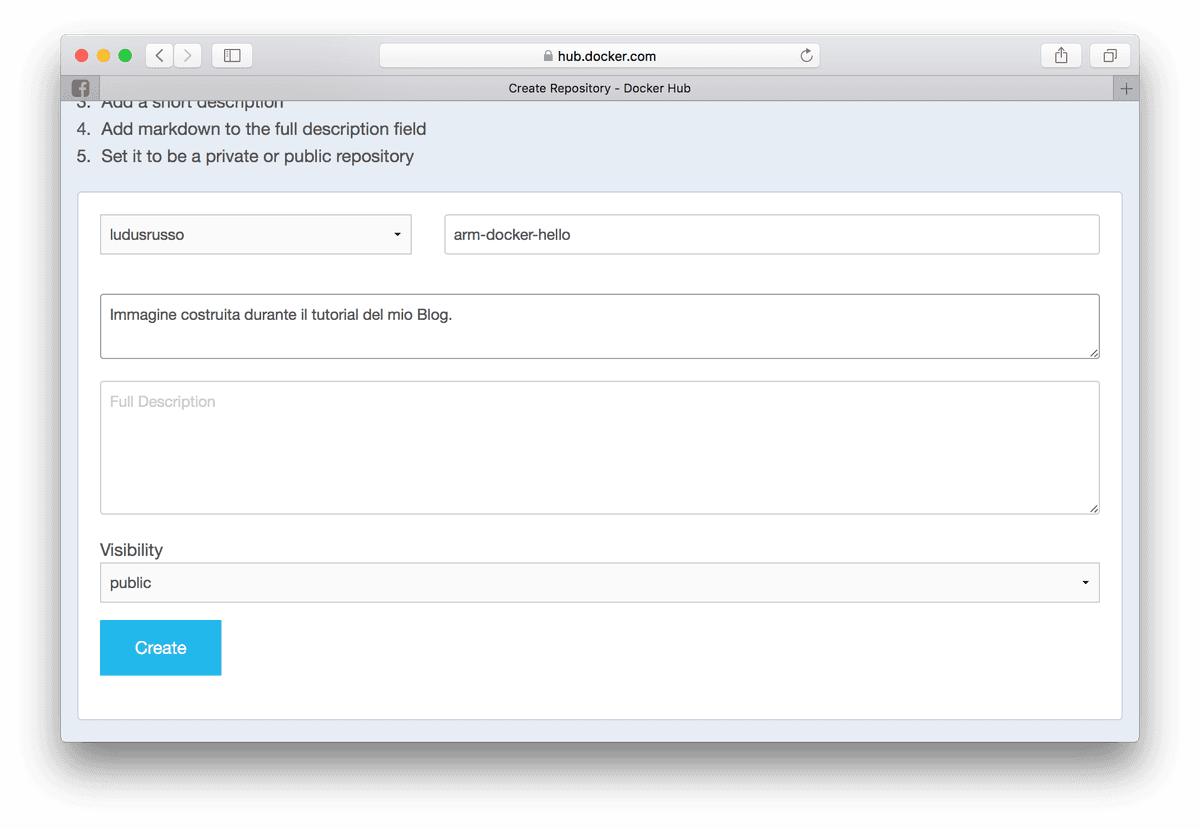Focus the arm-docker-hello repository name field

click(x=770, y=234)
